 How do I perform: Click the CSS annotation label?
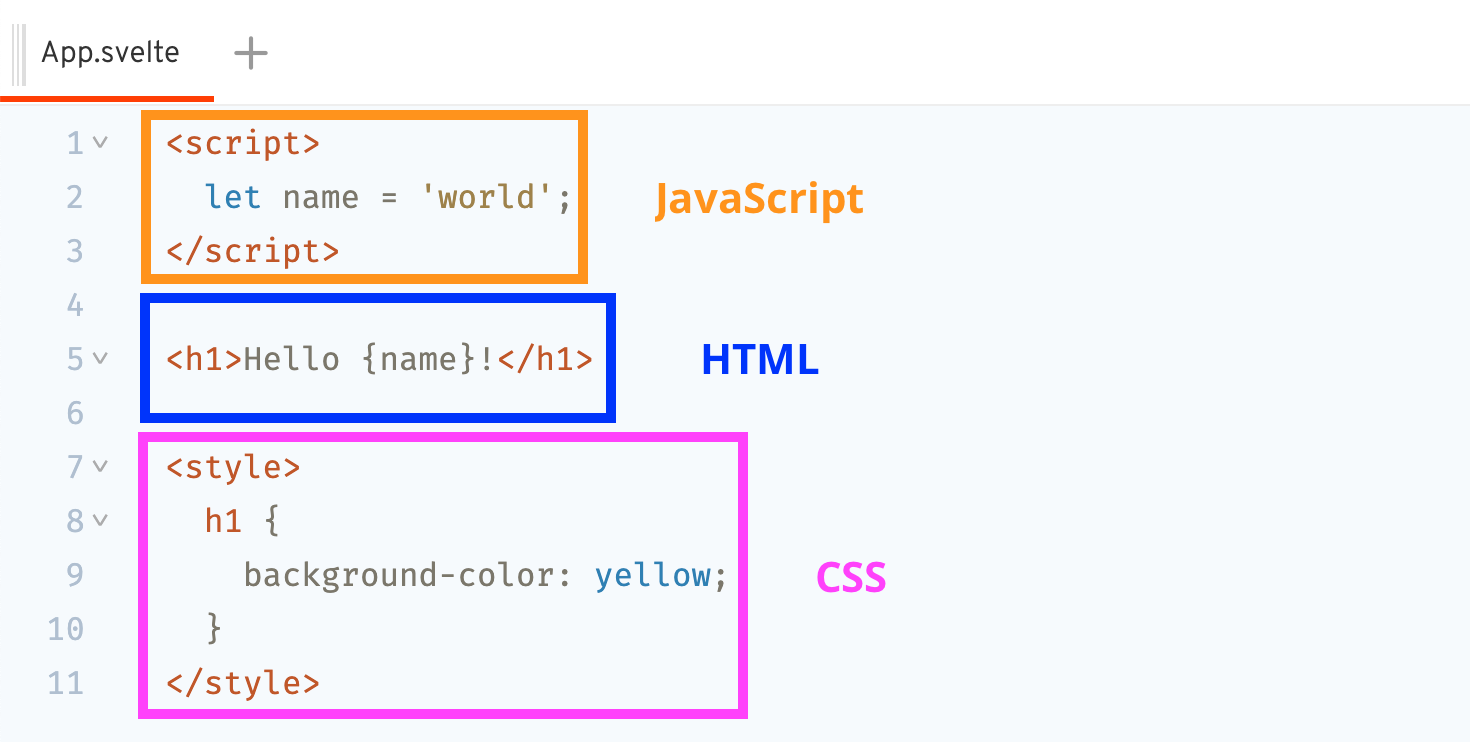pyautogui.click(x=850, y=577)
